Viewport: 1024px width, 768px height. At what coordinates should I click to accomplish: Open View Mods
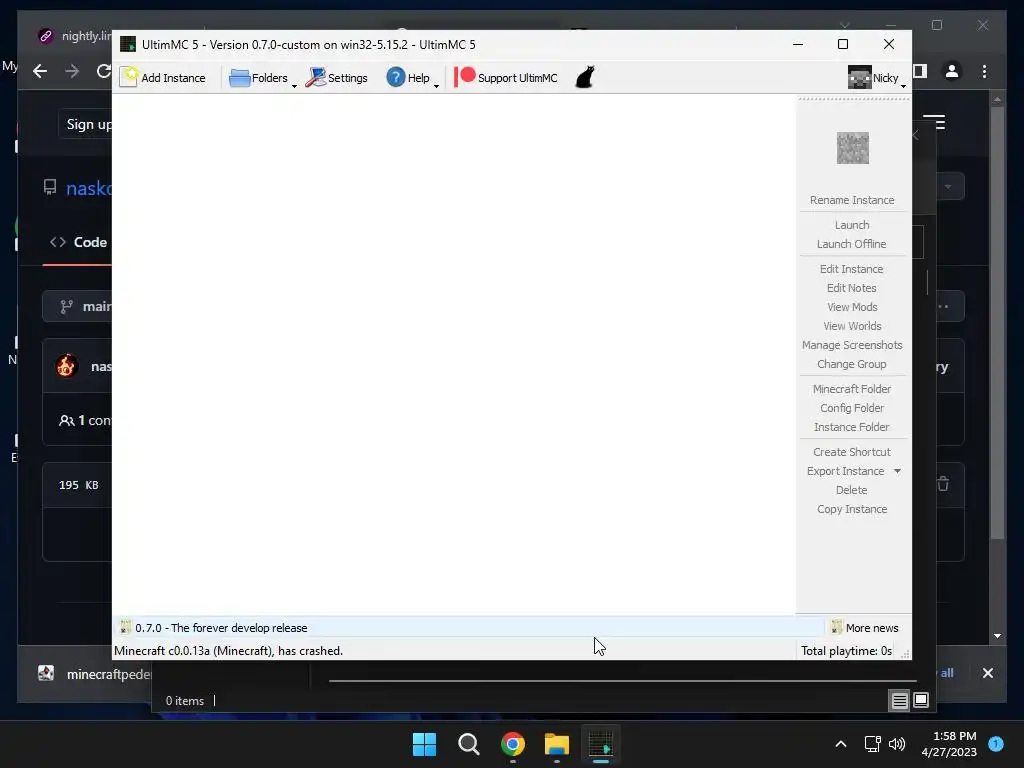click(x=852, y=307)
